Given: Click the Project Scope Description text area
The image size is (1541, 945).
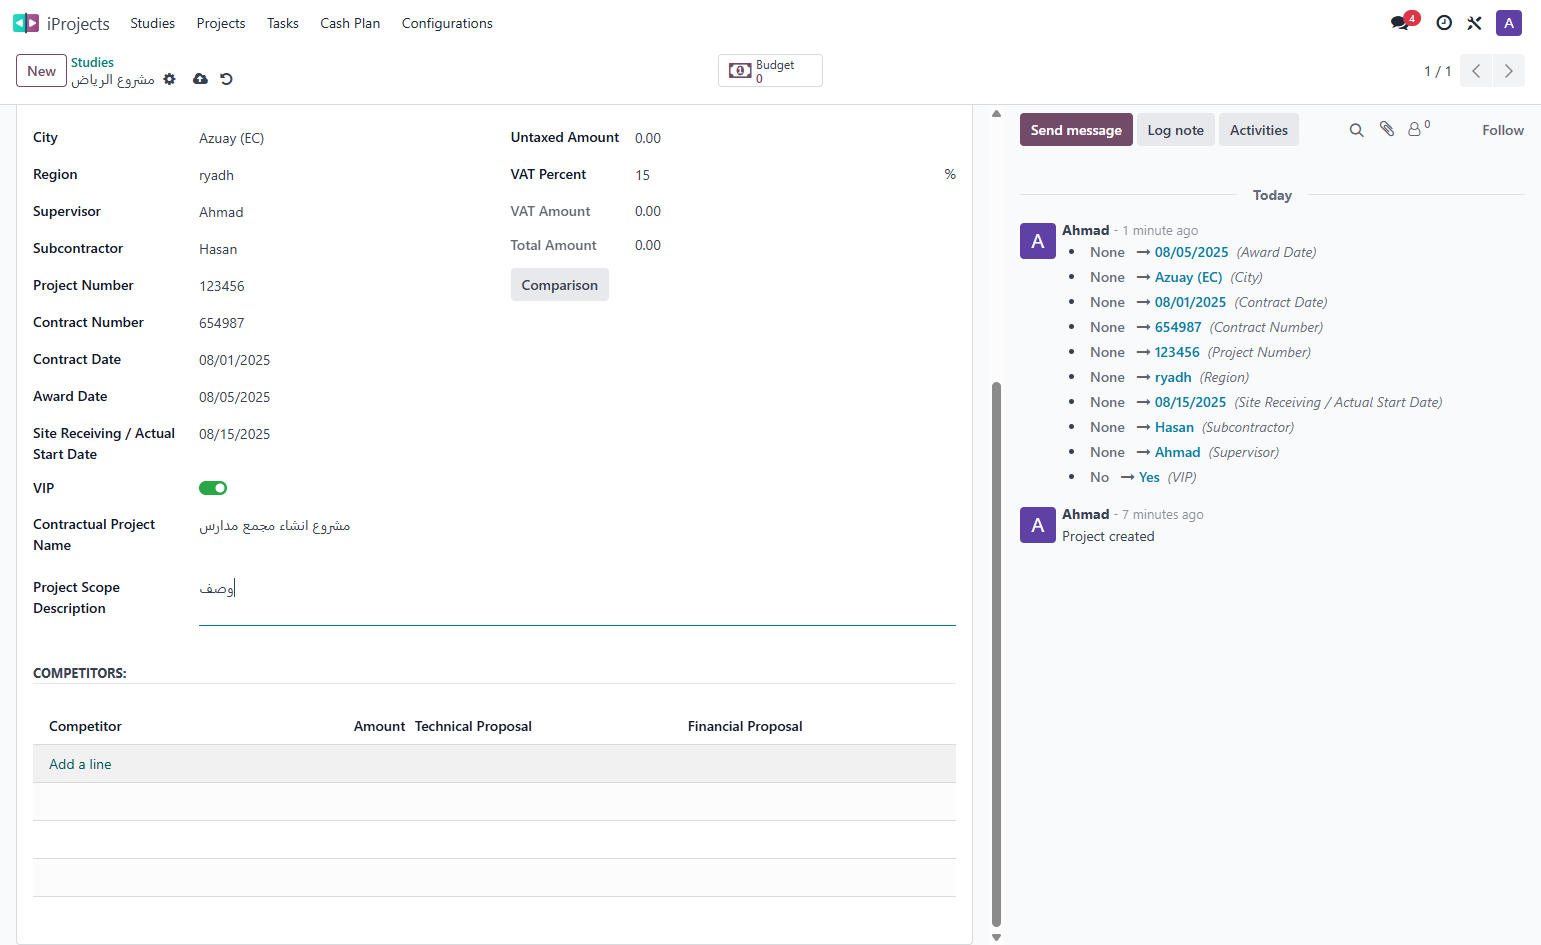Looking at the screenshot, I should coord(577,600).
